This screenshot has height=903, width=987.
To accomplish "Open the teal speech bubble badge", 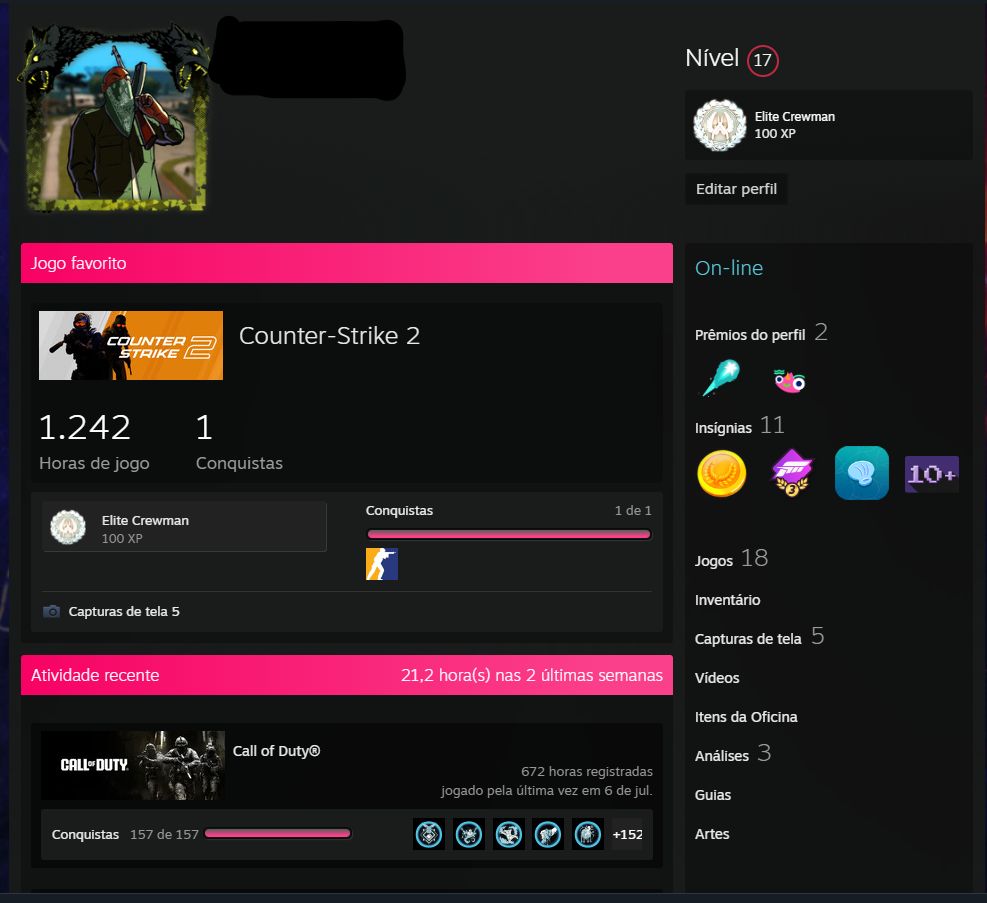I will pyautogui.click(x=862, y=473).
